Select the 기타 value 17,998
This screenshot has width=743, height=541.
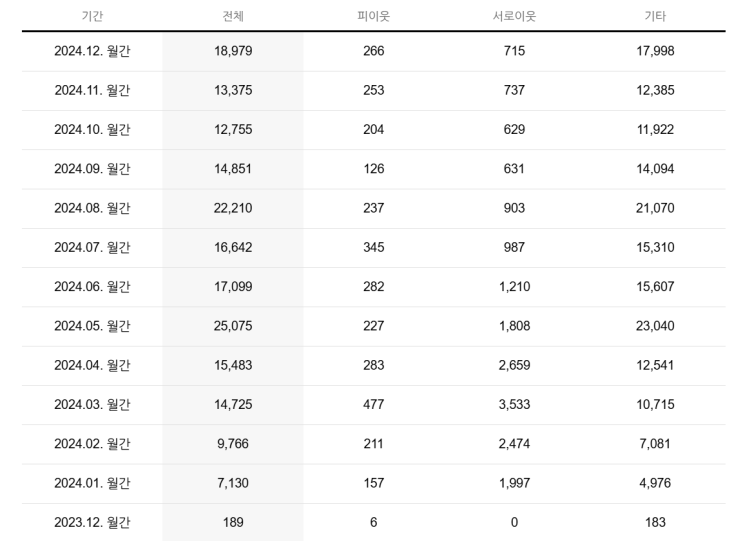tap(655, 51)
